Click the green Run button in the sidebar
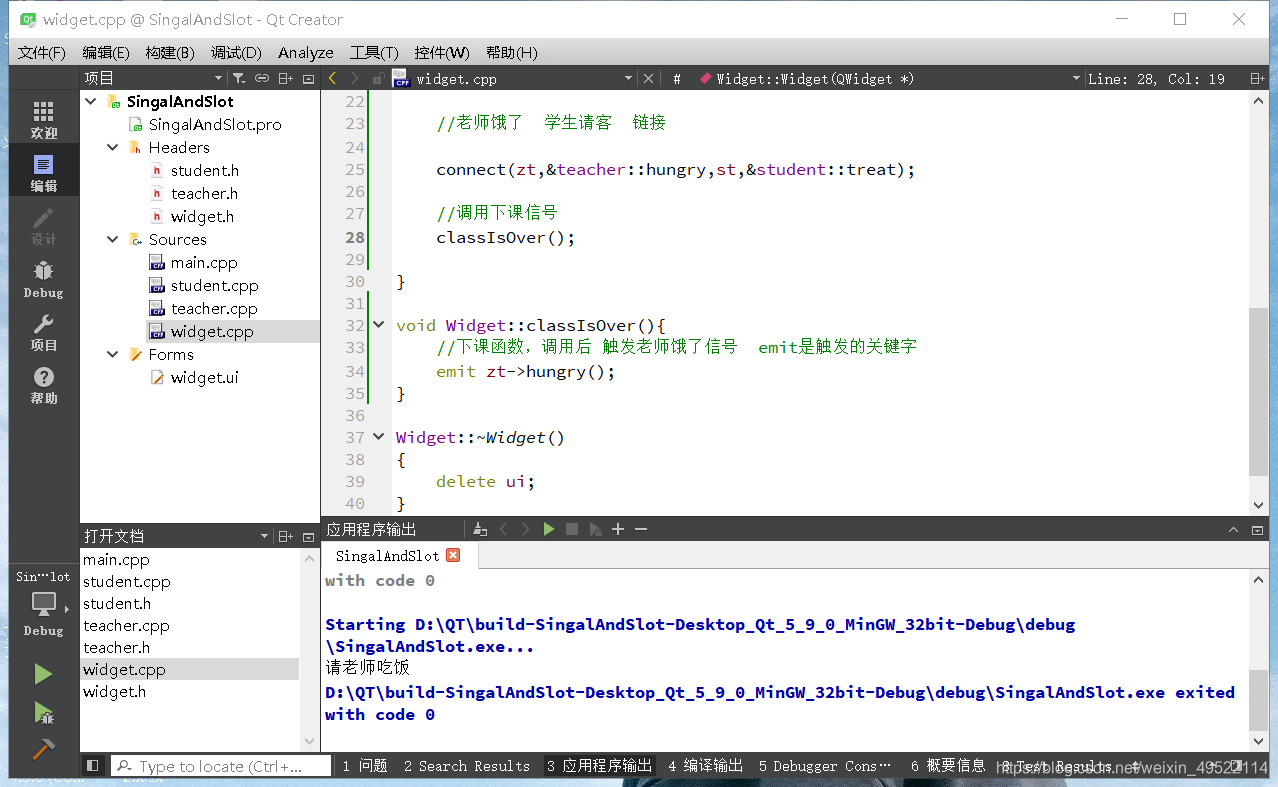 43,675
